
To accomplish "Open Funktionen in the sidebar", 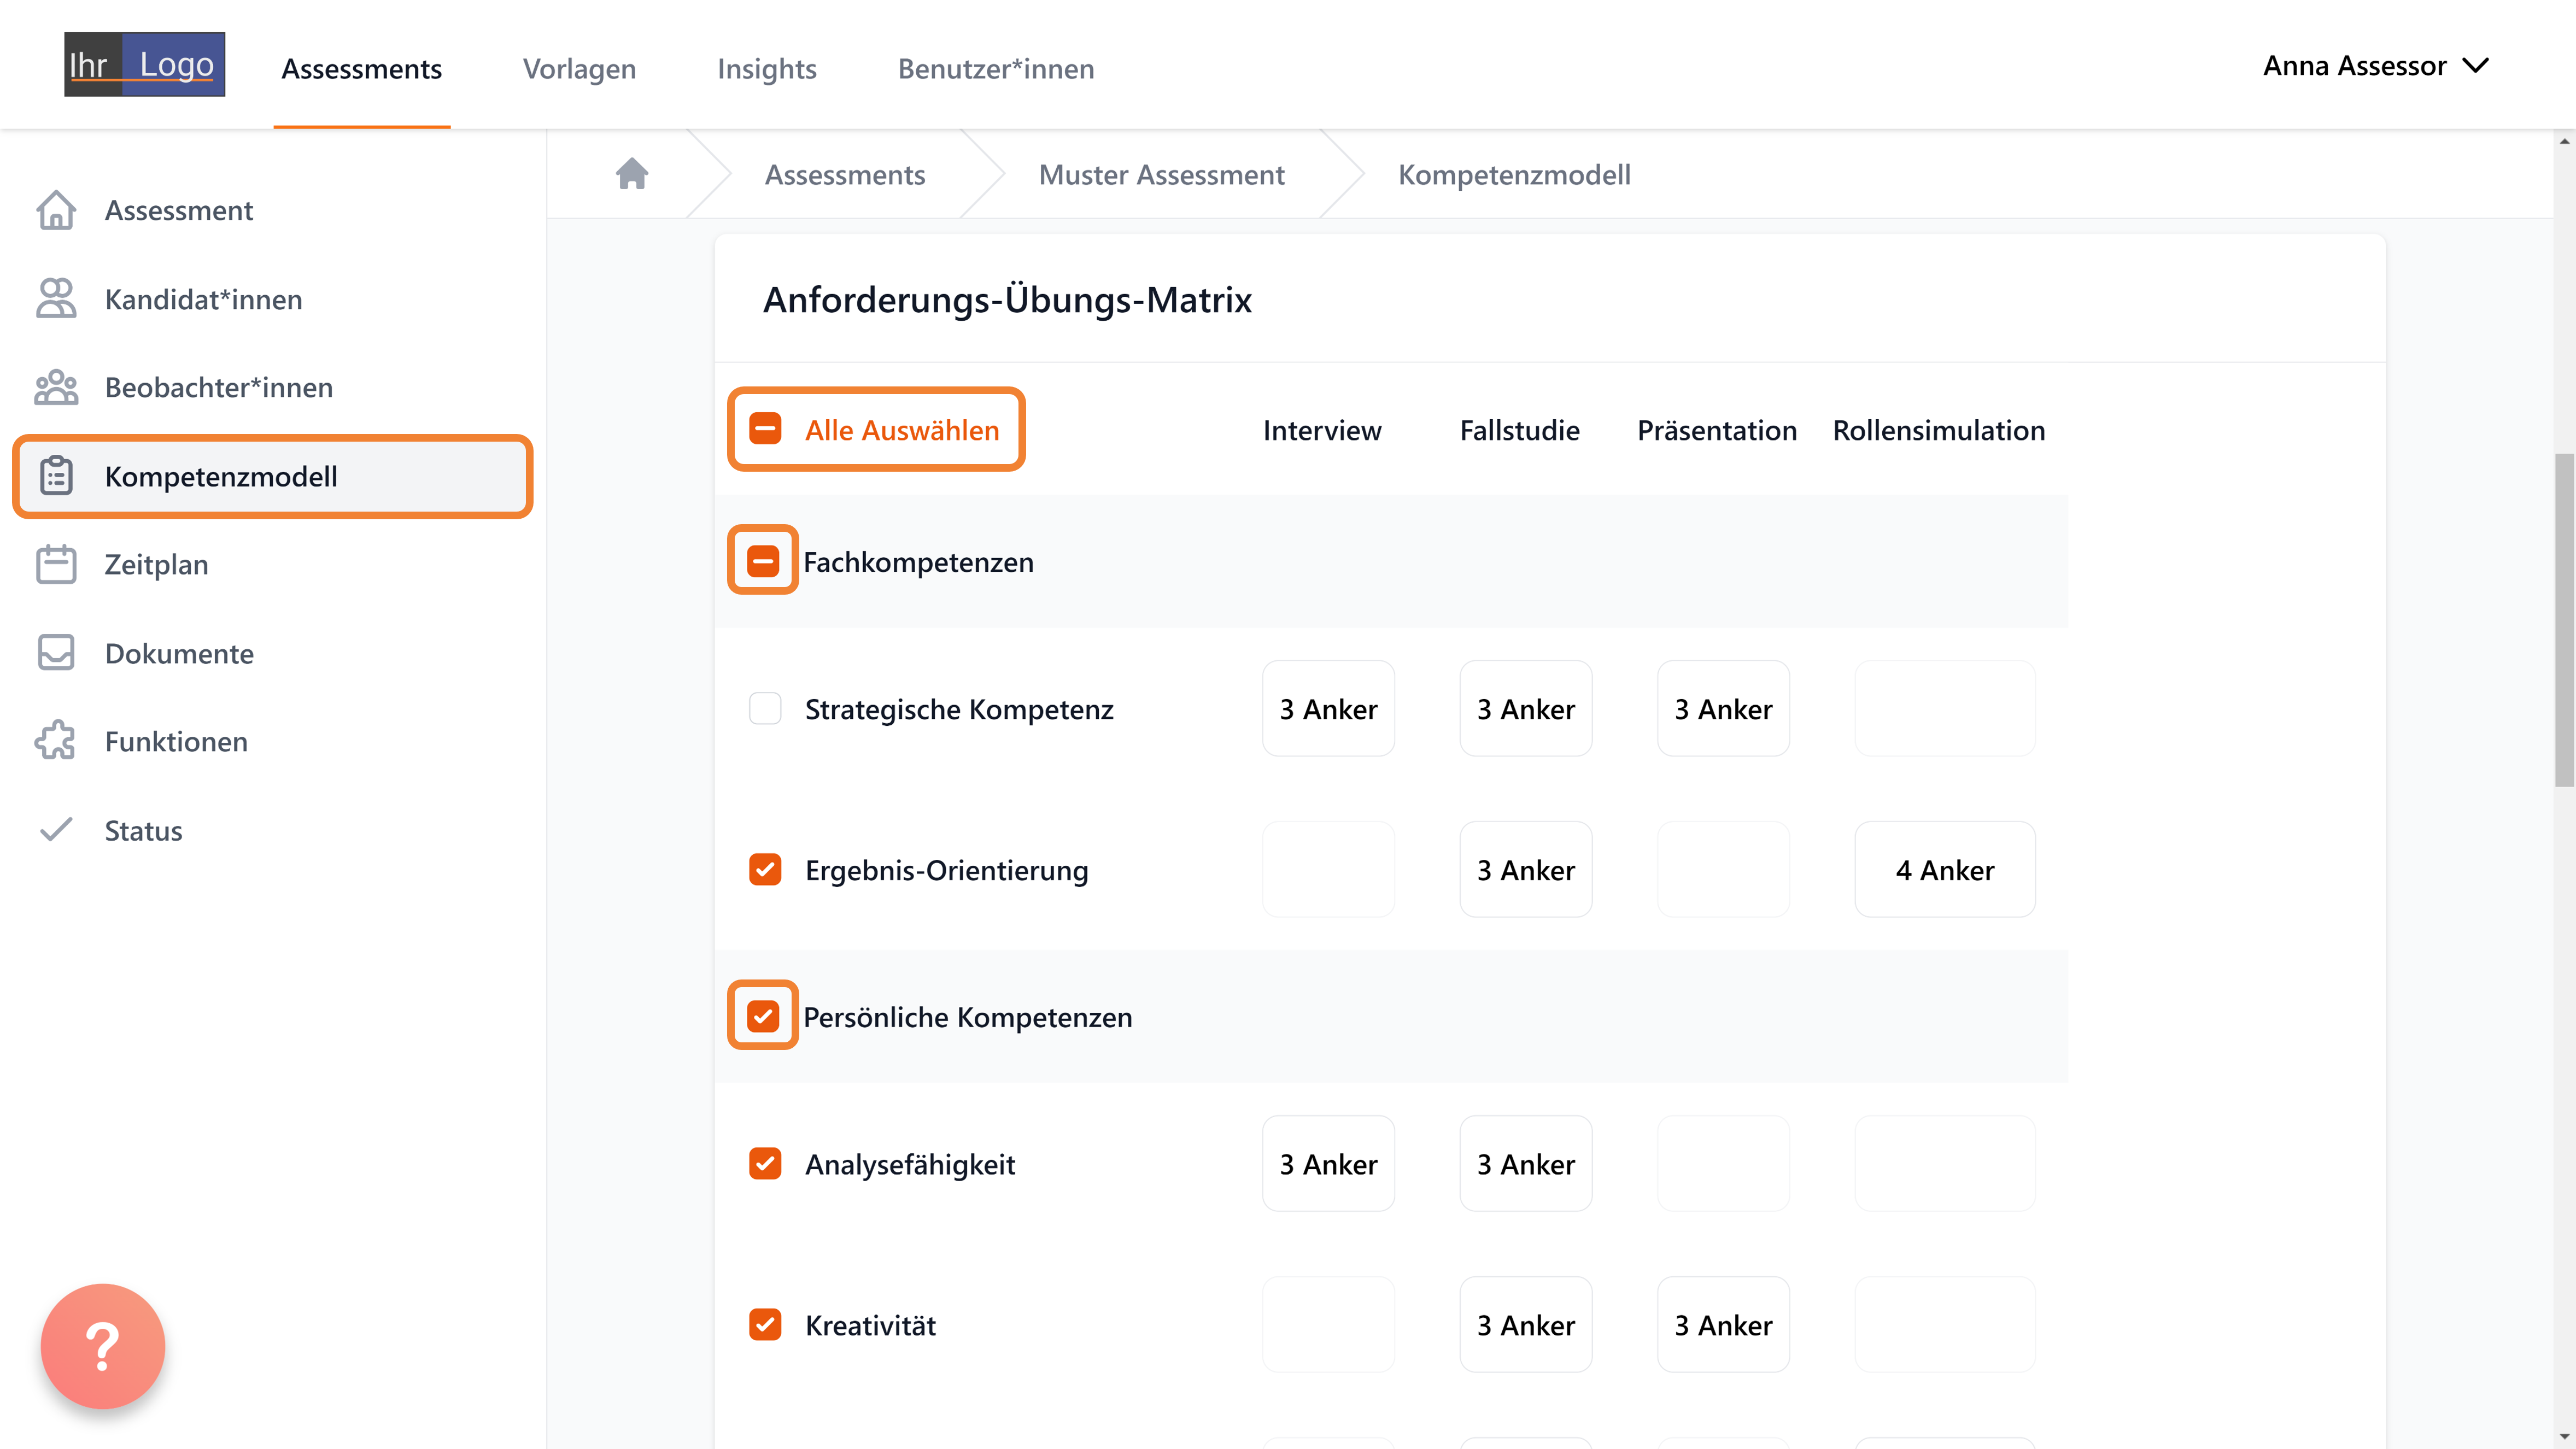I will tap(272, 741).
